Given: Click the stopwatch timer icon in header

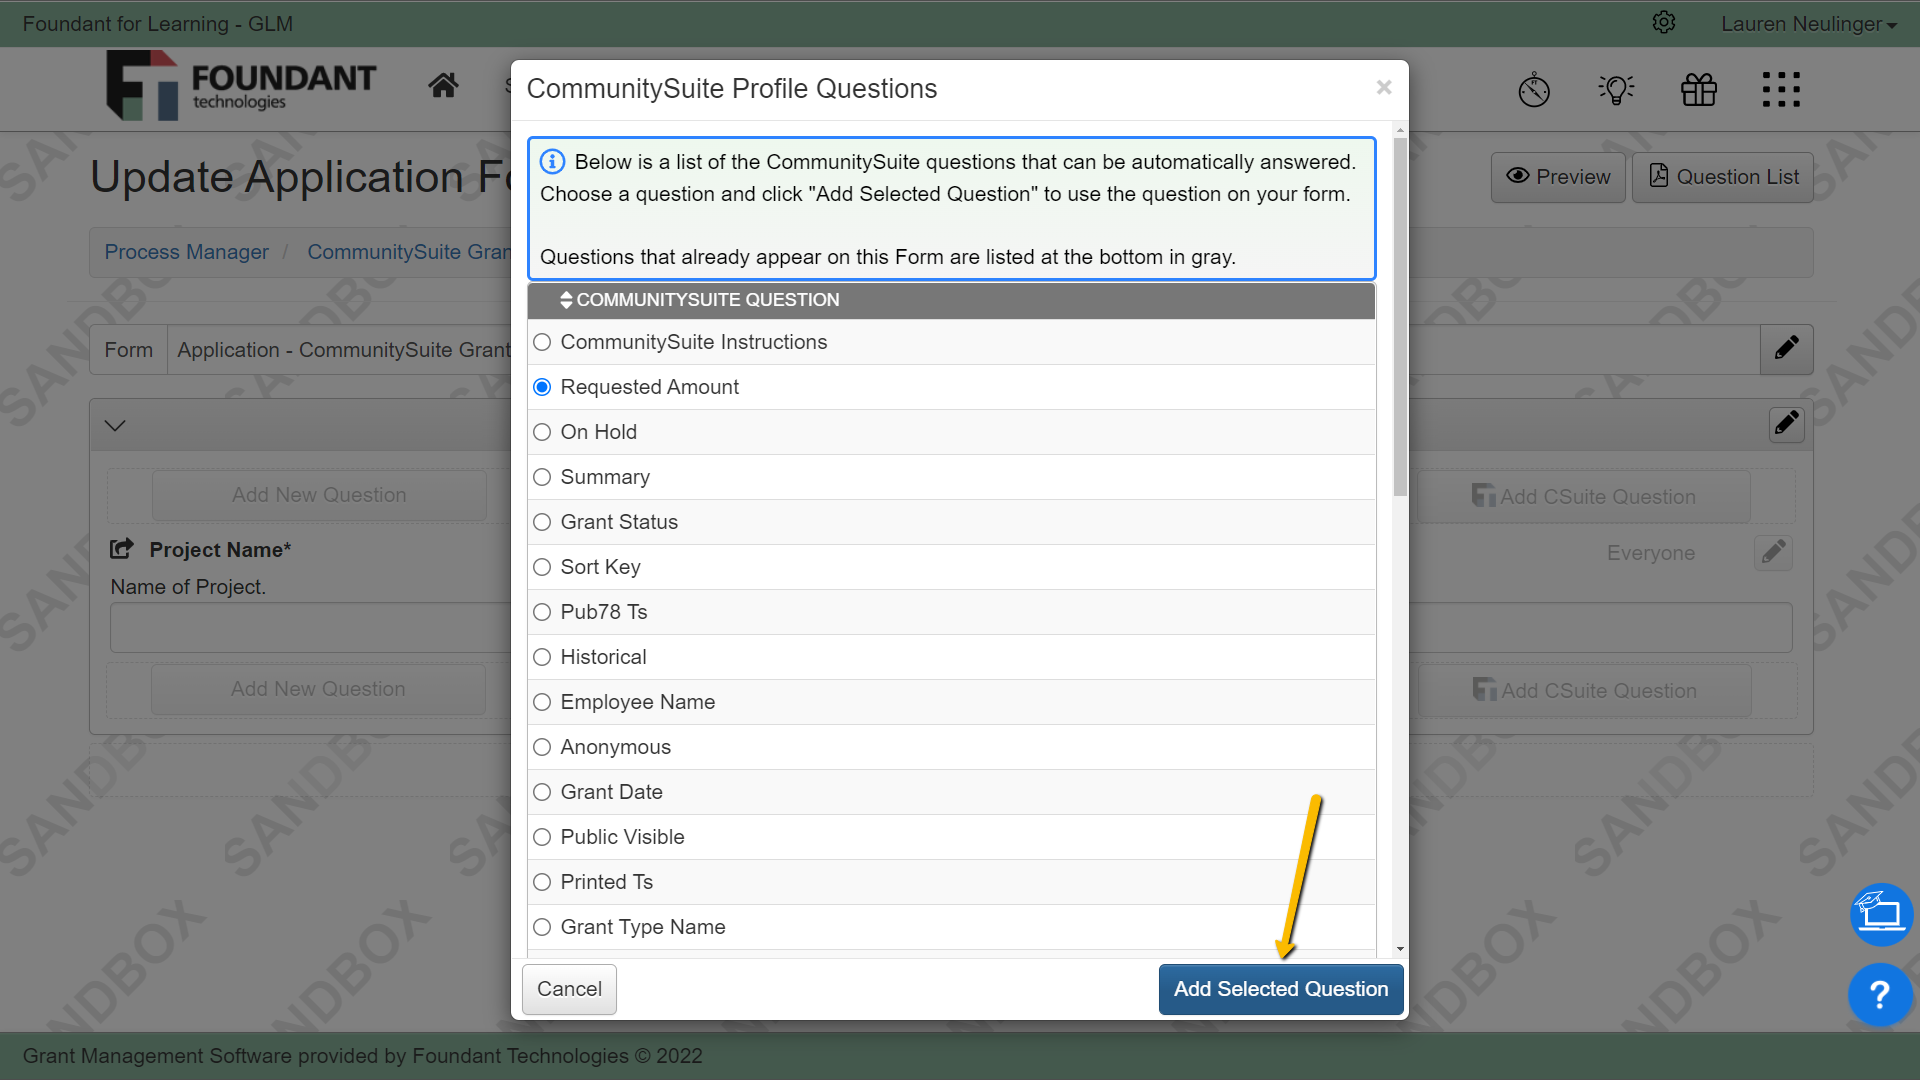Looking at the screenshot, I should 1534,89.
